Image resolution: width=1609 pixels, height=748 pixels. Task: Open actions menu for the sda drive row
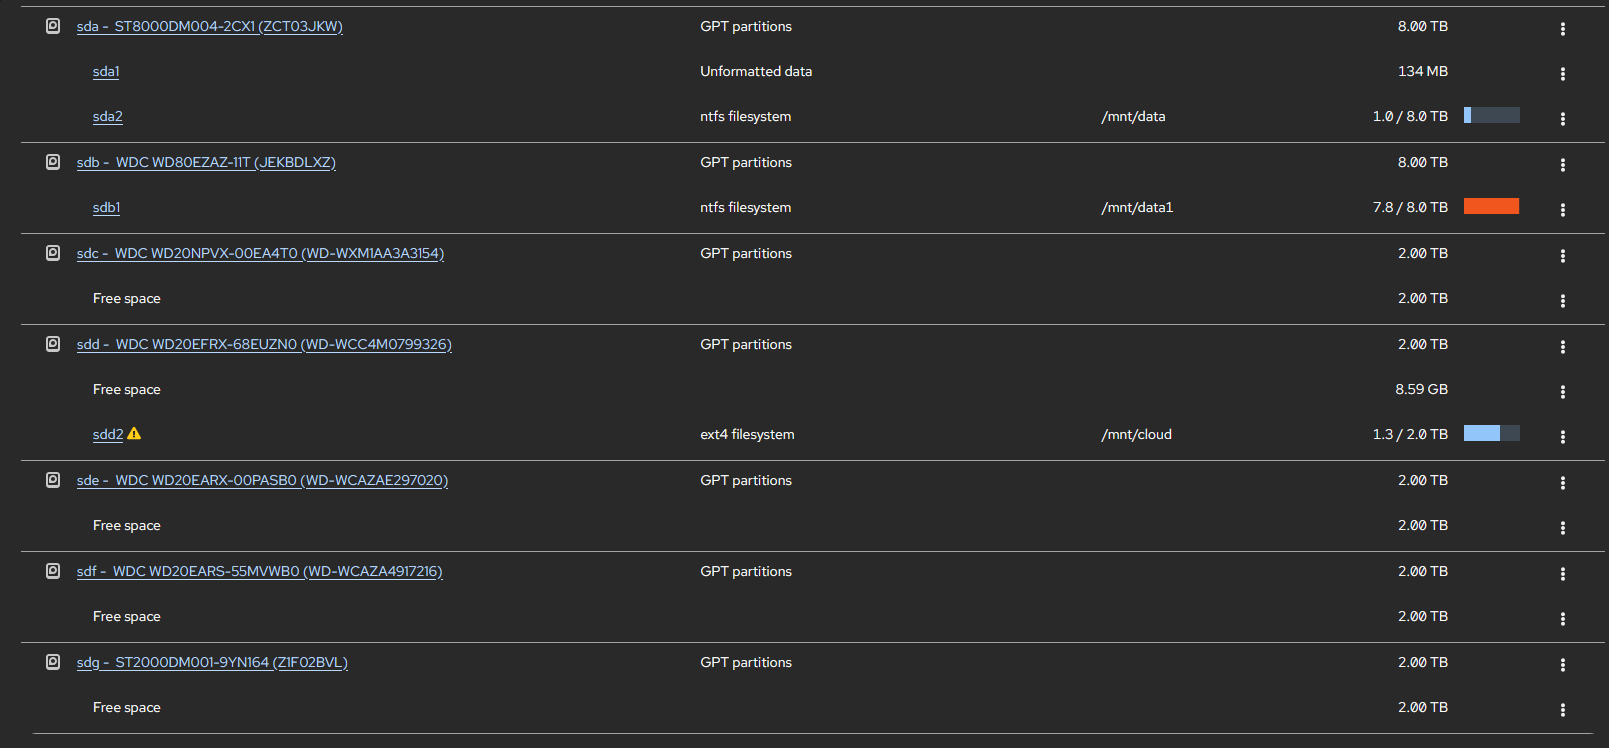[1562, 28]
